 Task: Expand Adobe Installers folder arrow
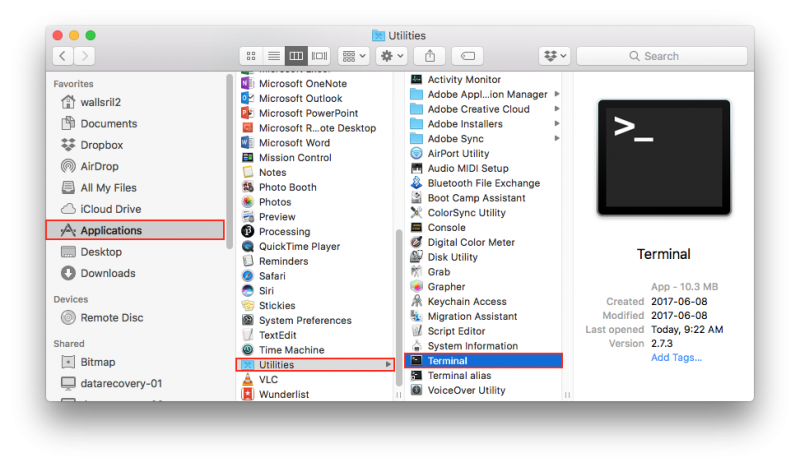(x=557, y=124)
